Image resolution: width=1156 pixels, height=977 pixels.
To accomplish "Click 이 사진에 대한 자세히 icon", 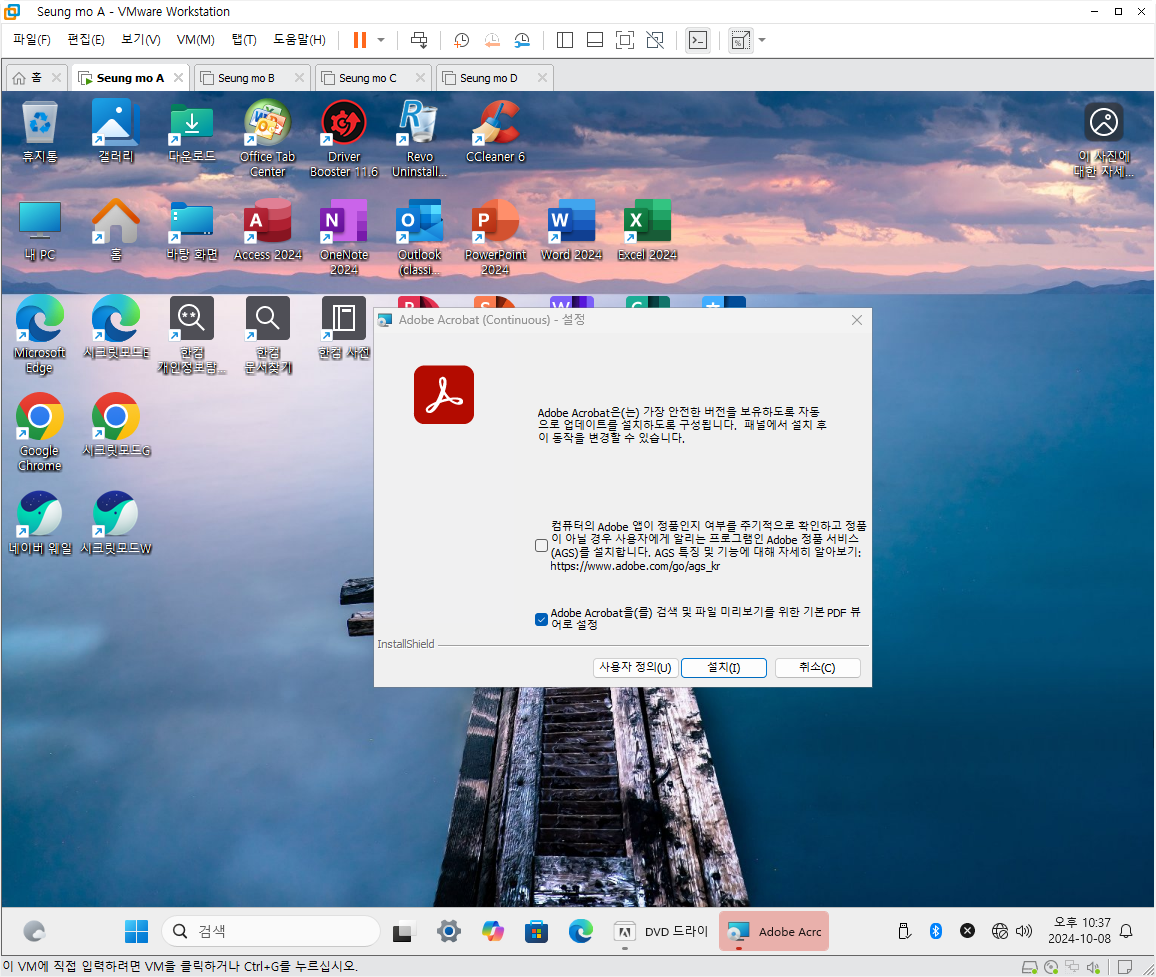I will pos(1104,140).
